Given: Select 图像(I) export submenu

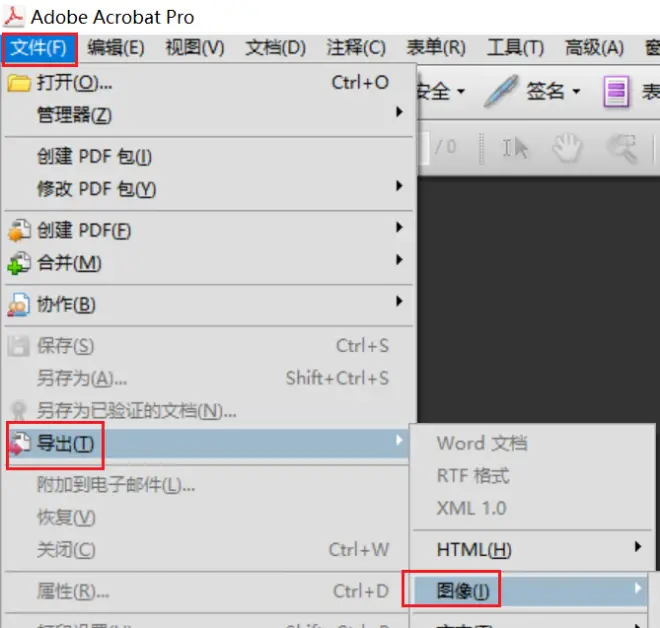Looking at the screenshot, I should (x=530, y=591).
